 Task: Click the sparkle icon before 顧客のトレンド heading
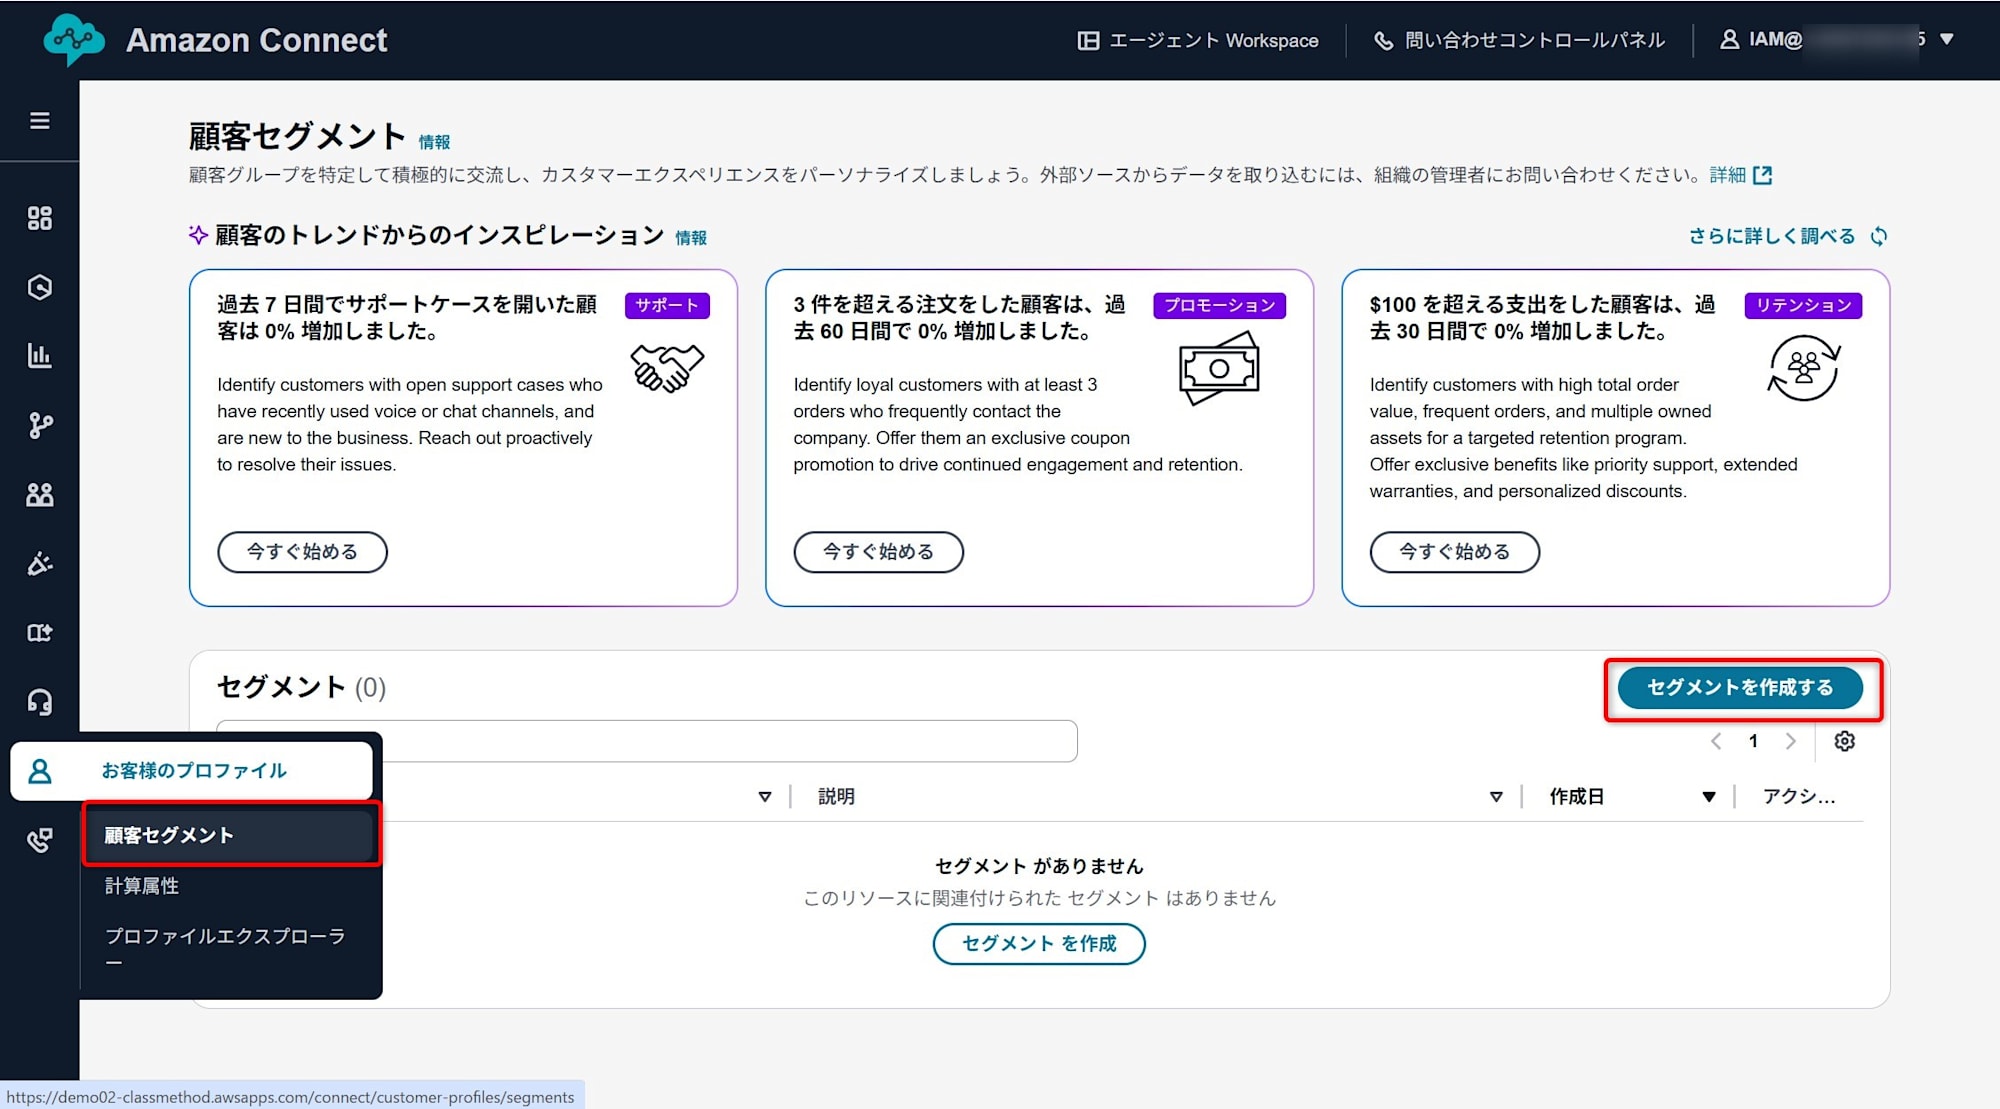coord(198,235)
